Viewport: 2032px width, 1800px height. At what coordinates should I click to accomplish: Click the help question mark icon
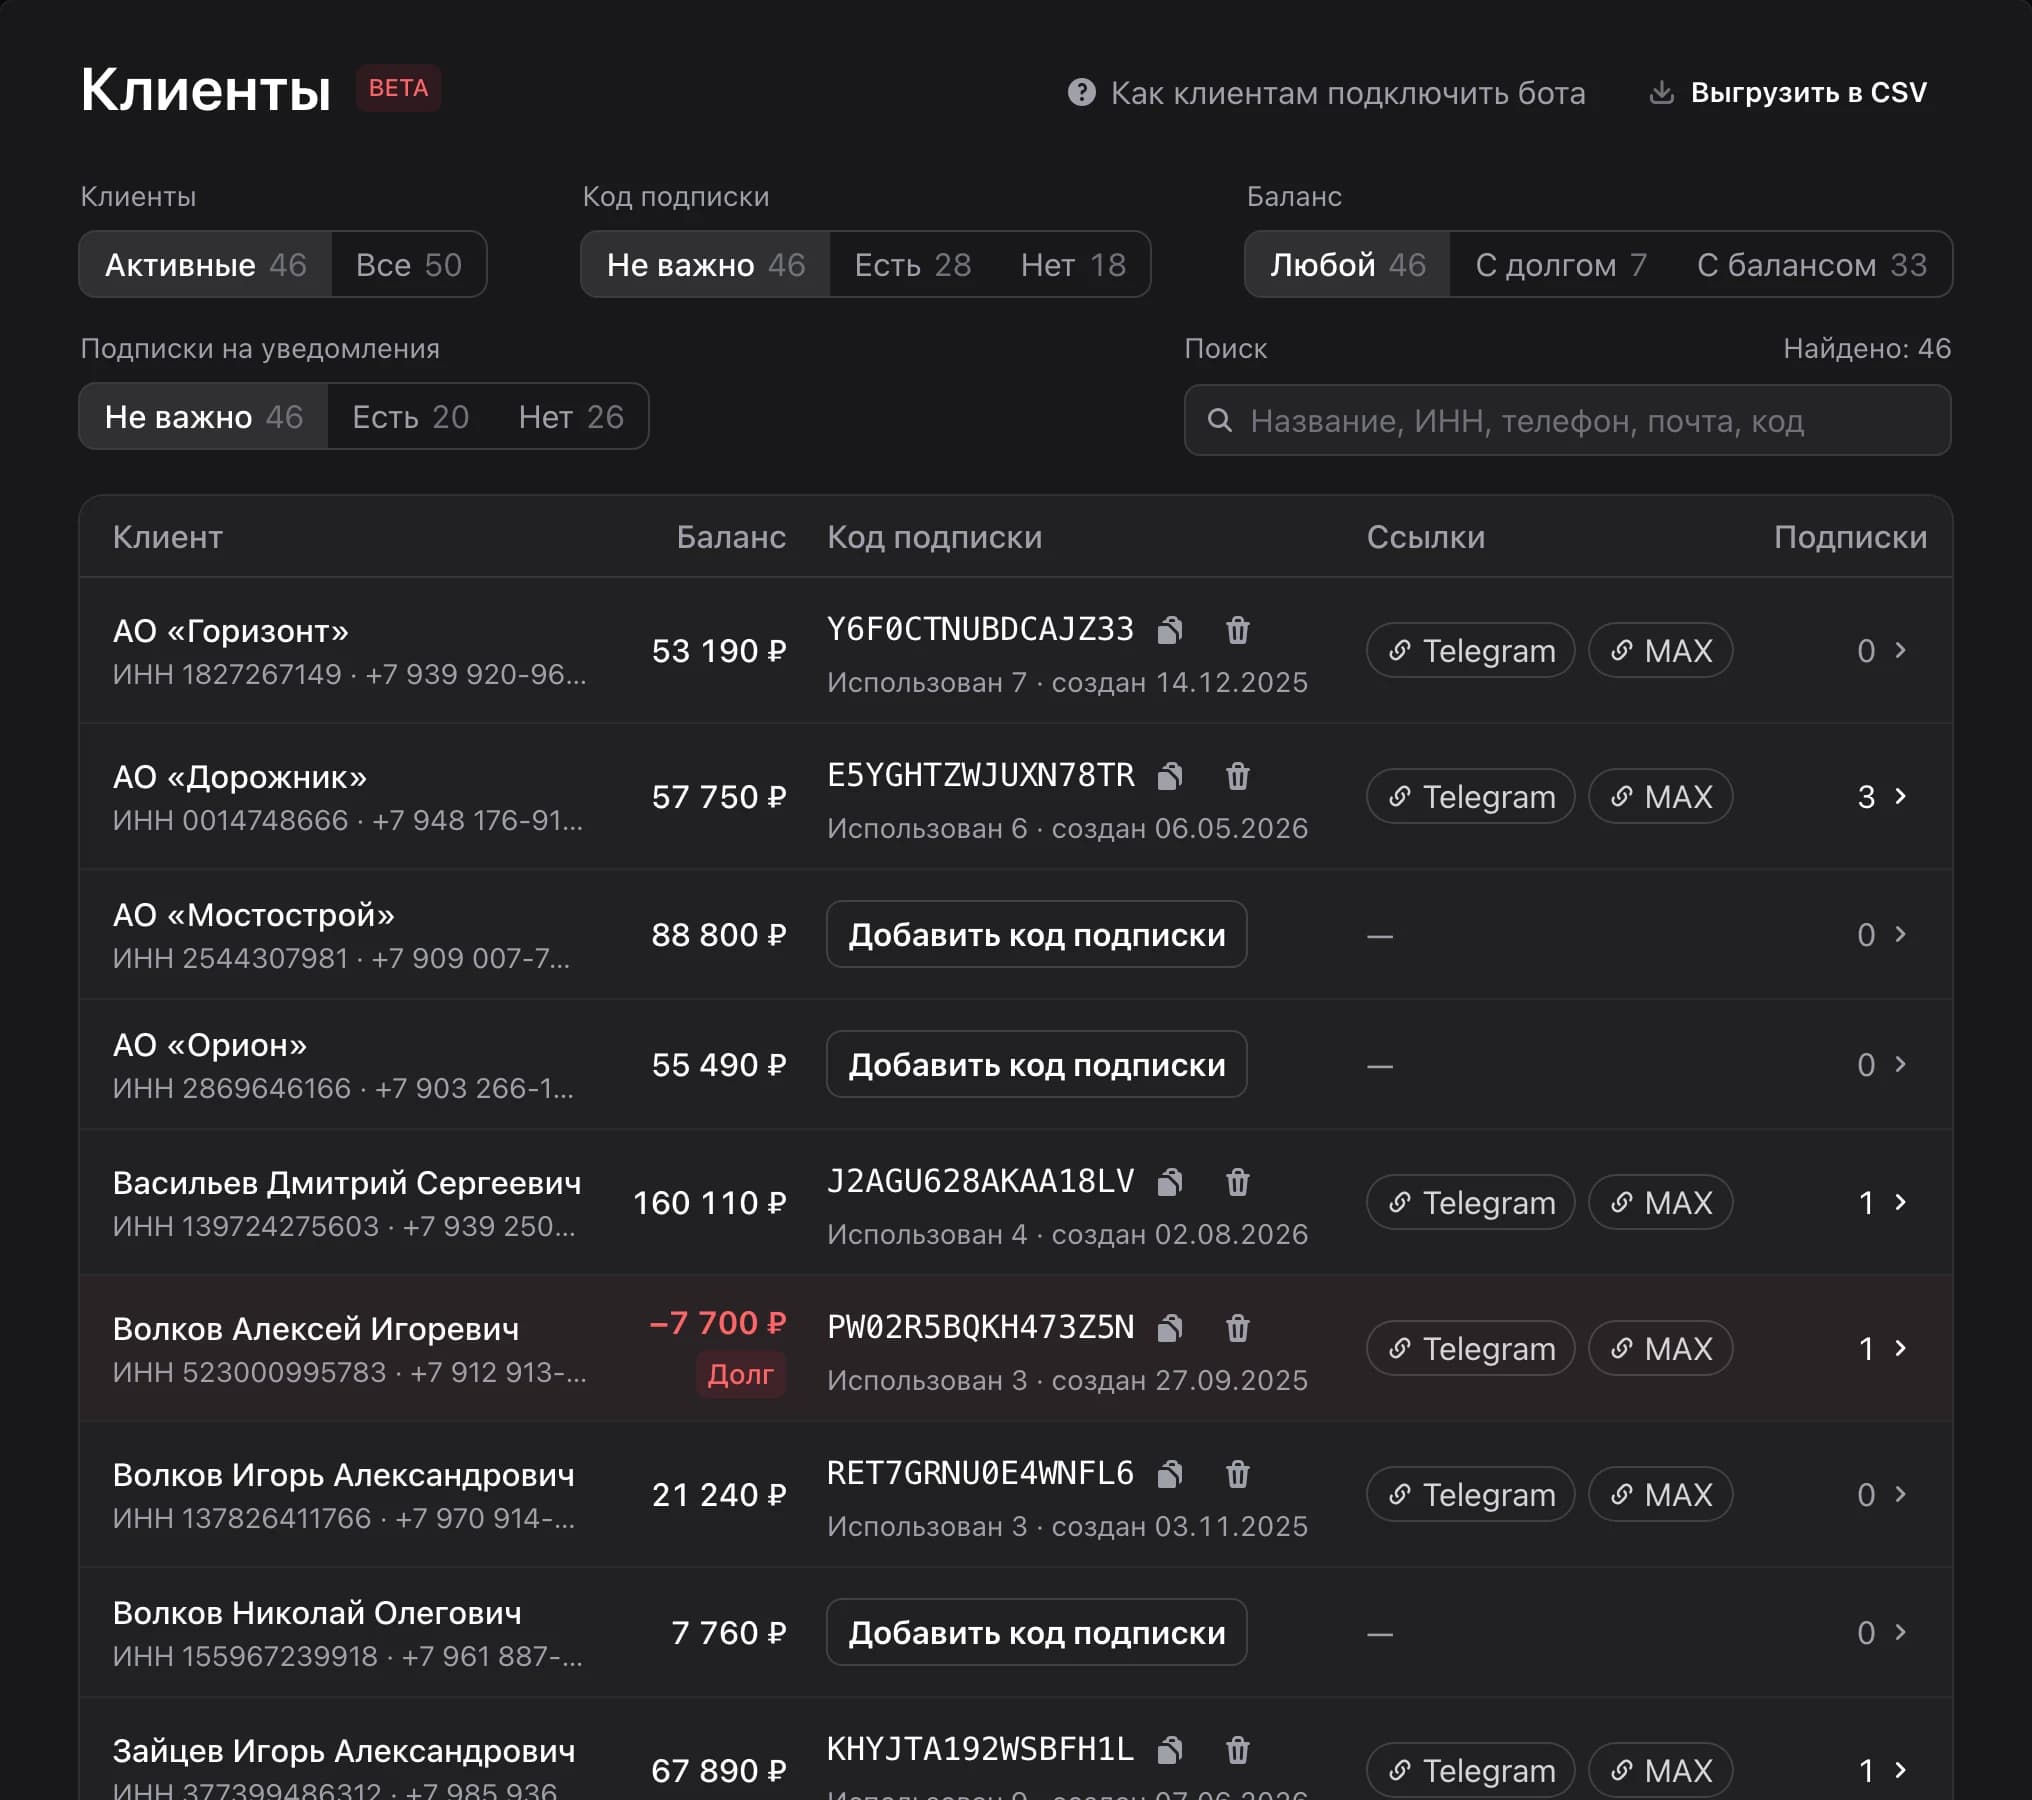pos(1081,93)
